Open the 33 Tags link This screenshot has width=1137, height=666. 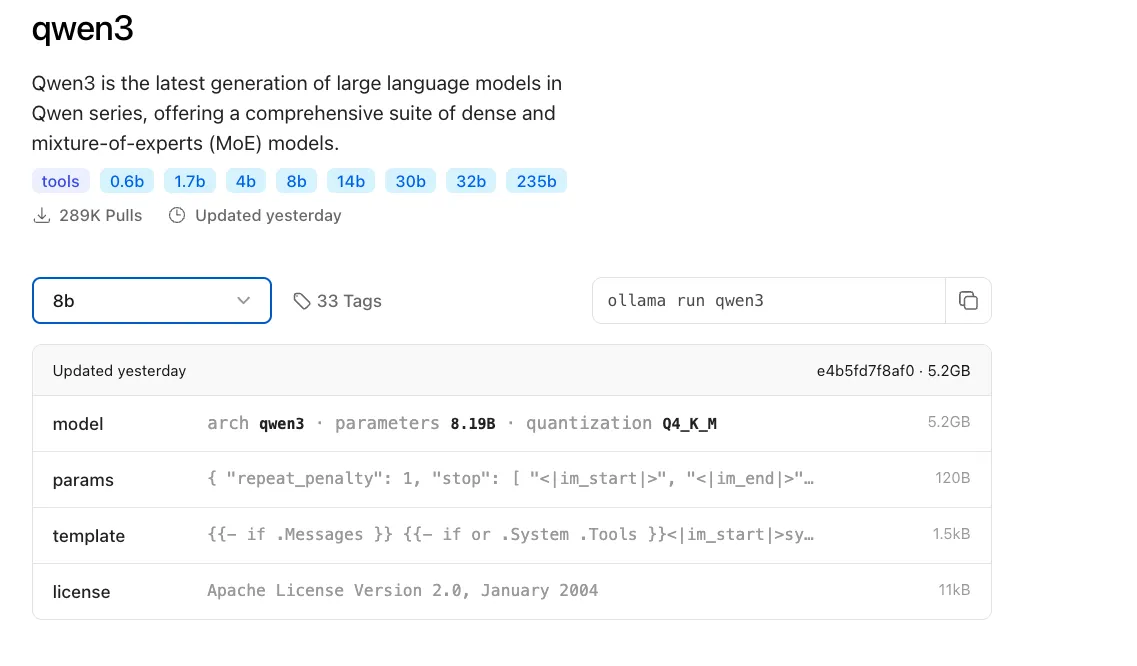[x=348, y=301]
